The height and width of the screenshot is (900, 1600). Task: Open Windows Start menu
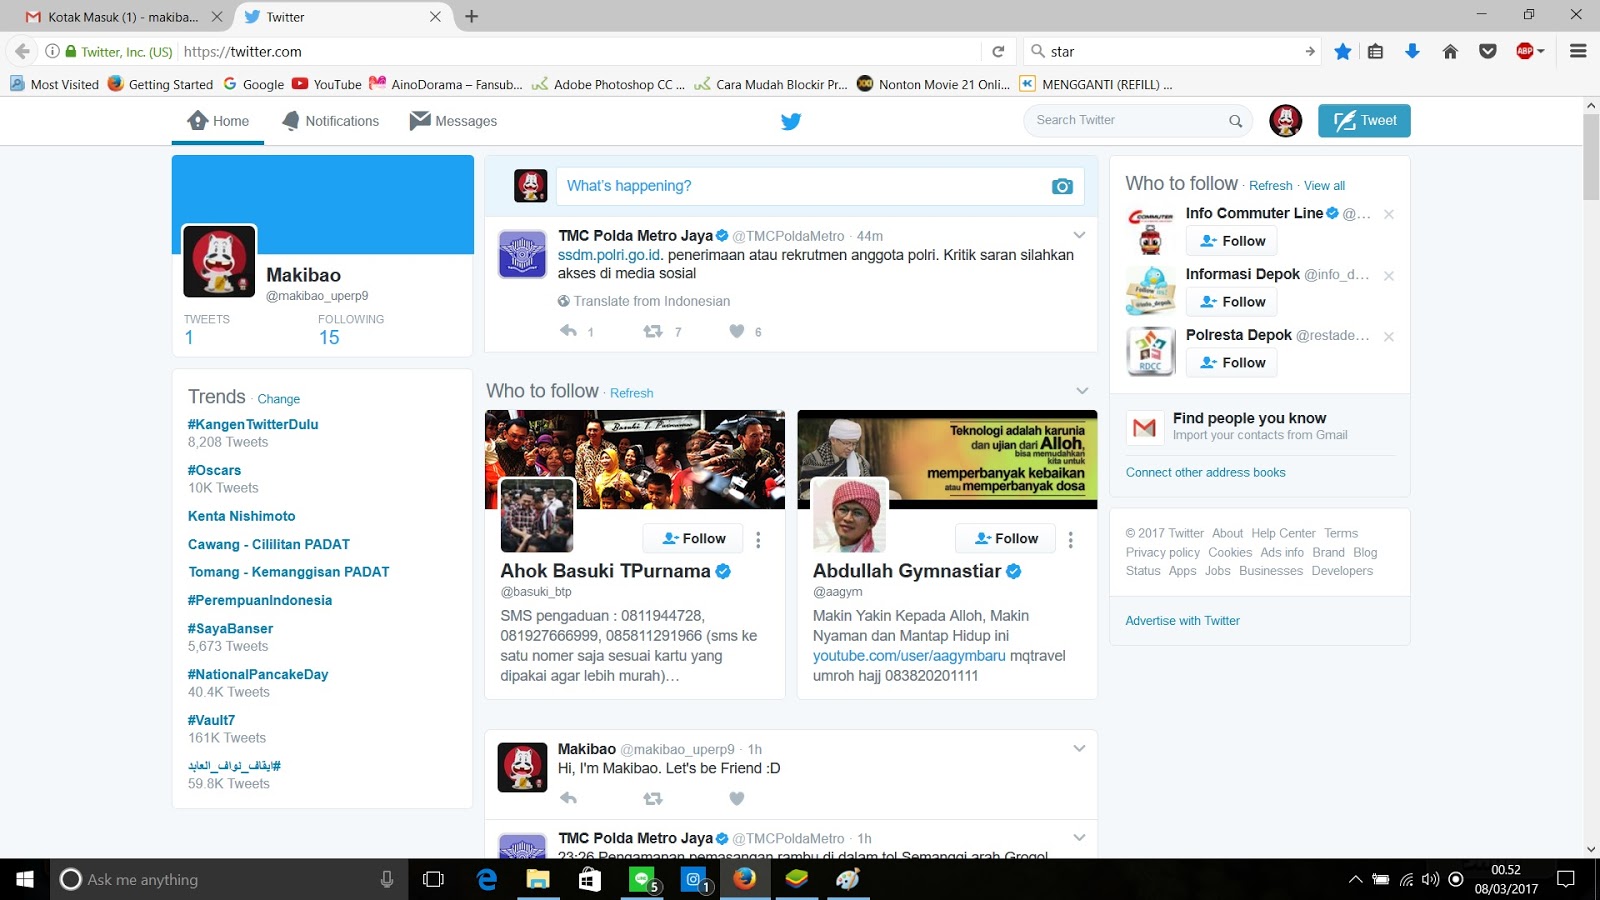coord(25,879)
